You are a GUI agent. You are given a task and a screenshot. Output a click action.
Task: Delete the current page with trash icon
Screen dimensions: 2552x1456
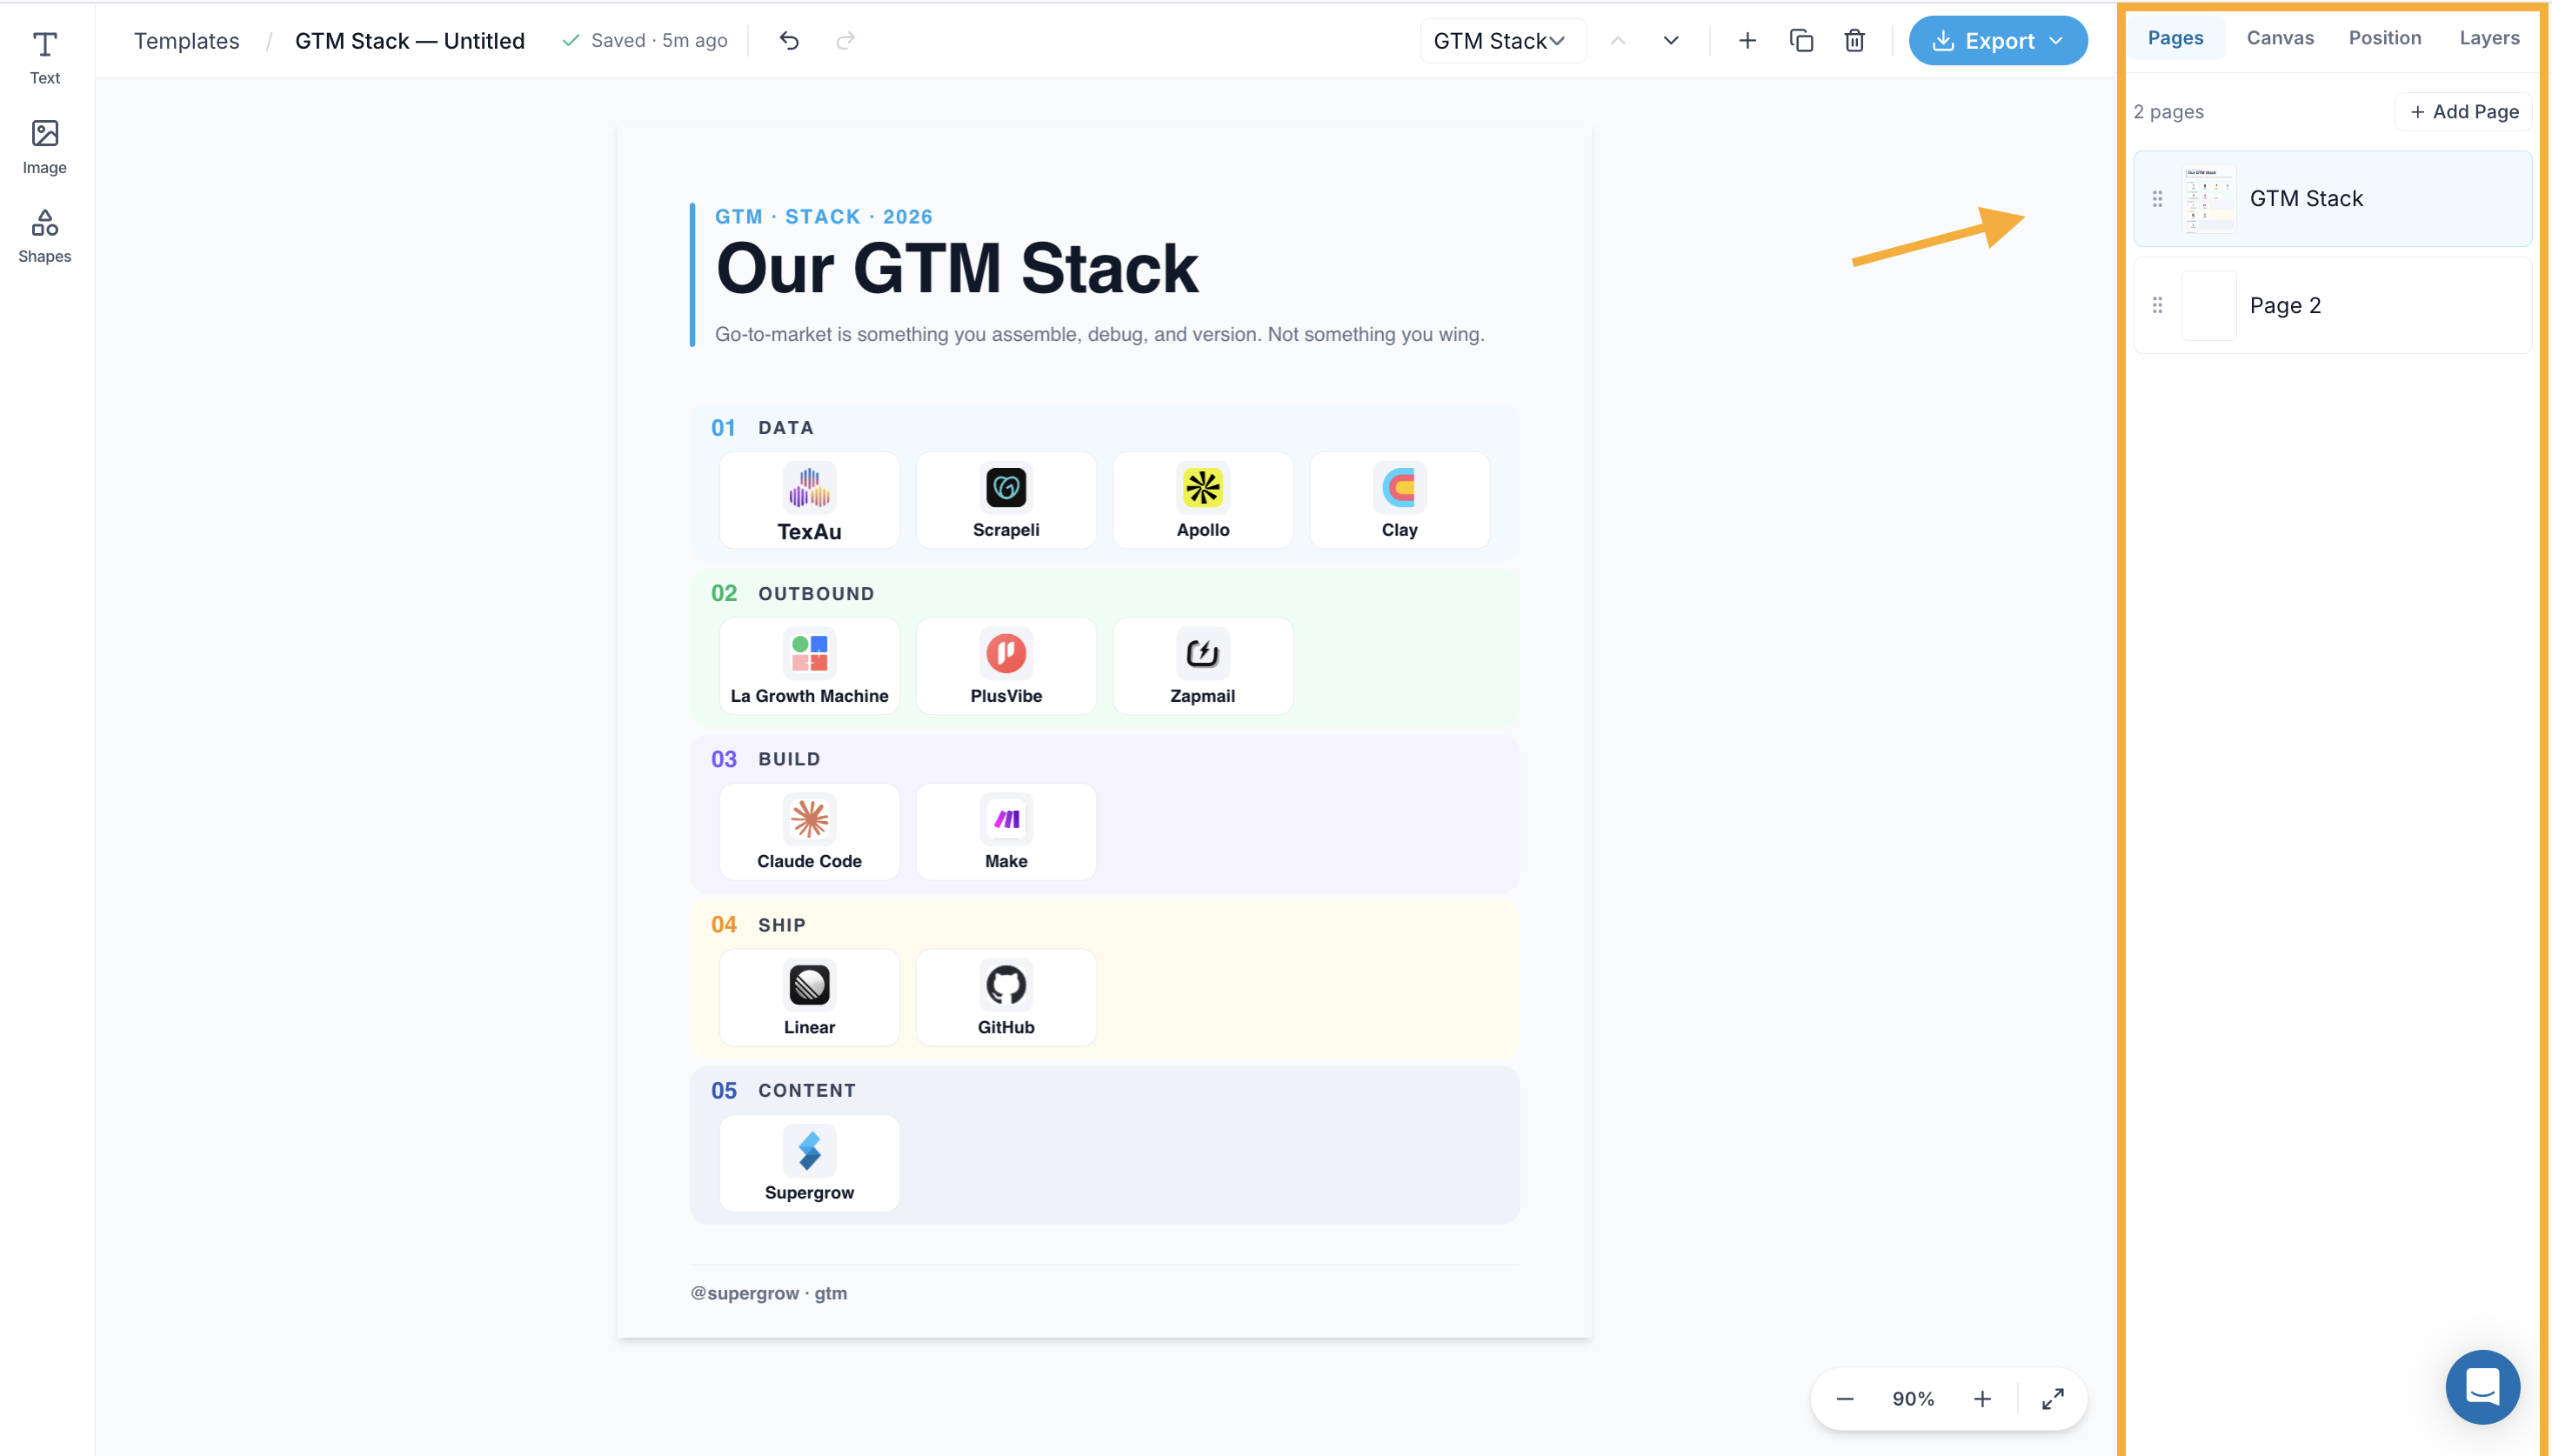pyautogui.click(x=1855, y=41)
